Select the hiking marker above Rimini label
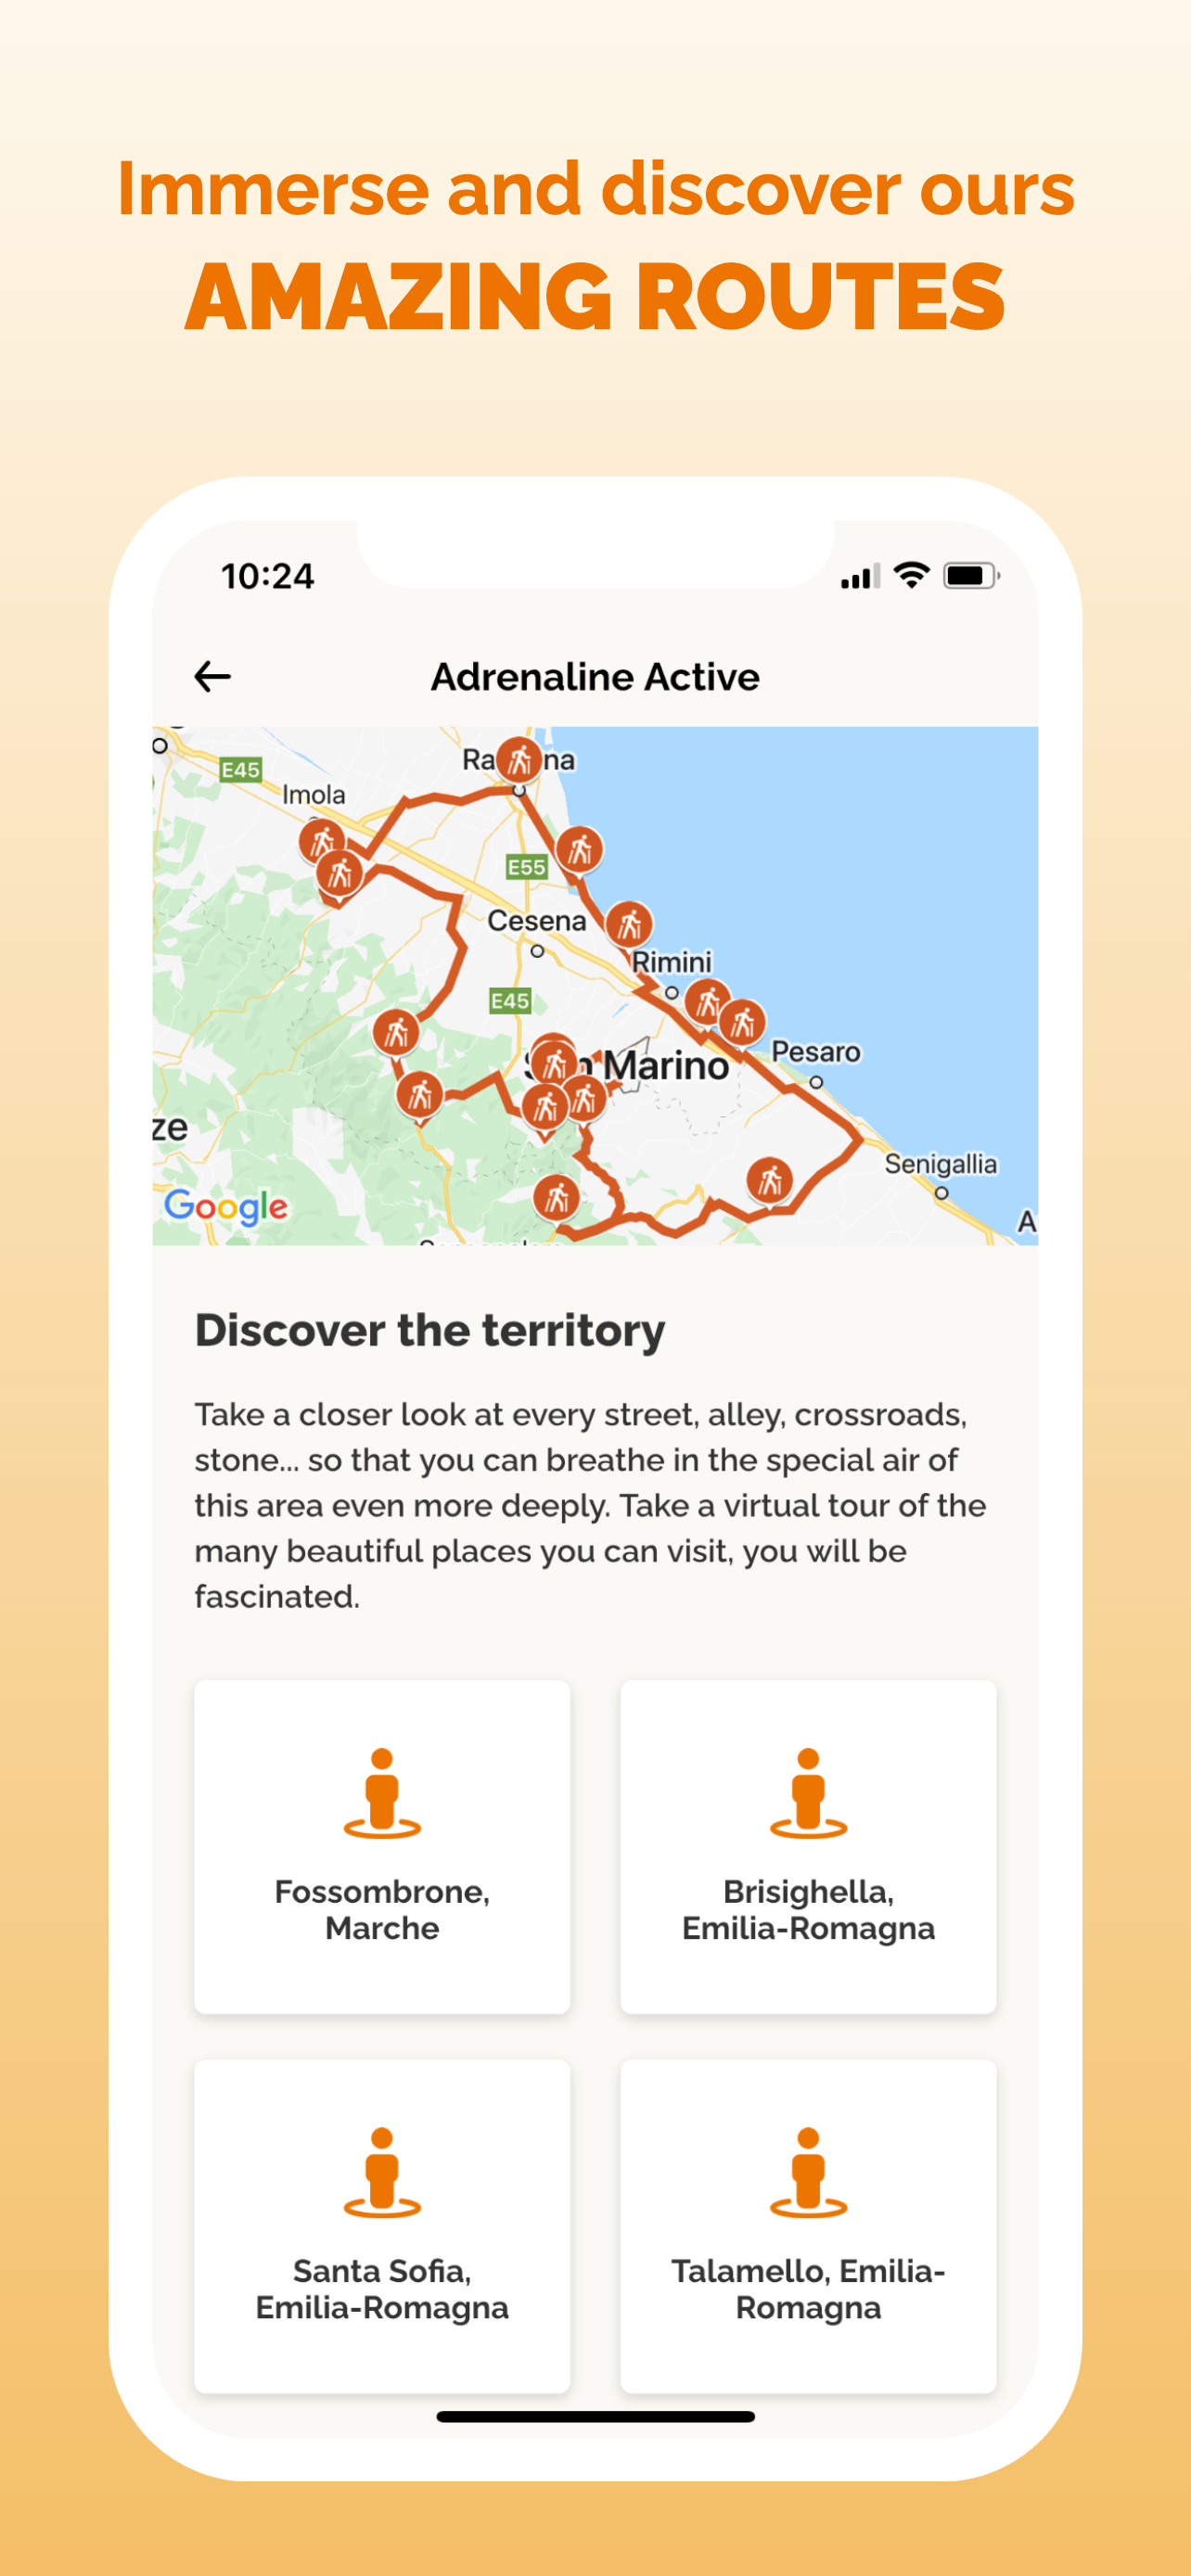Viewport: 1191px width, 2576px height. pos(630,925)
